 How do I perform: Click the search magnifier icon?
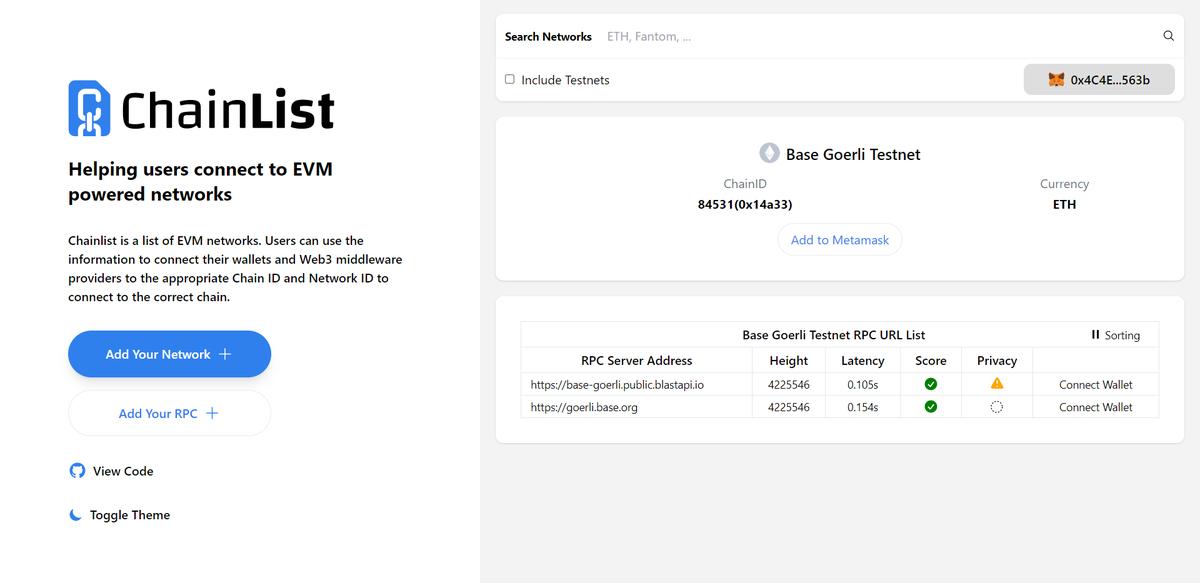tap(1168, 36)
